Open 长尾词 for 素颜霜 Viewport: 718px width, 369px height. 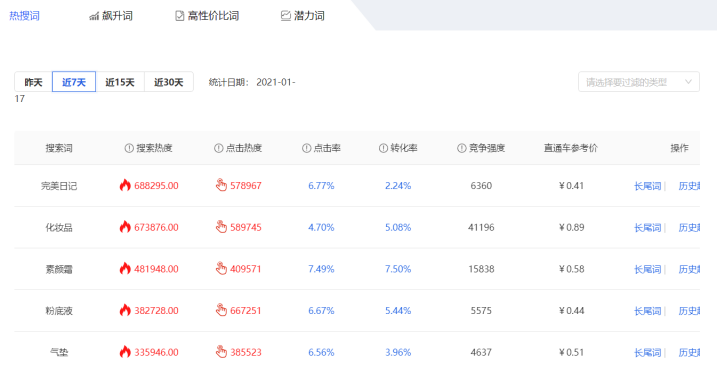point(647,269)
